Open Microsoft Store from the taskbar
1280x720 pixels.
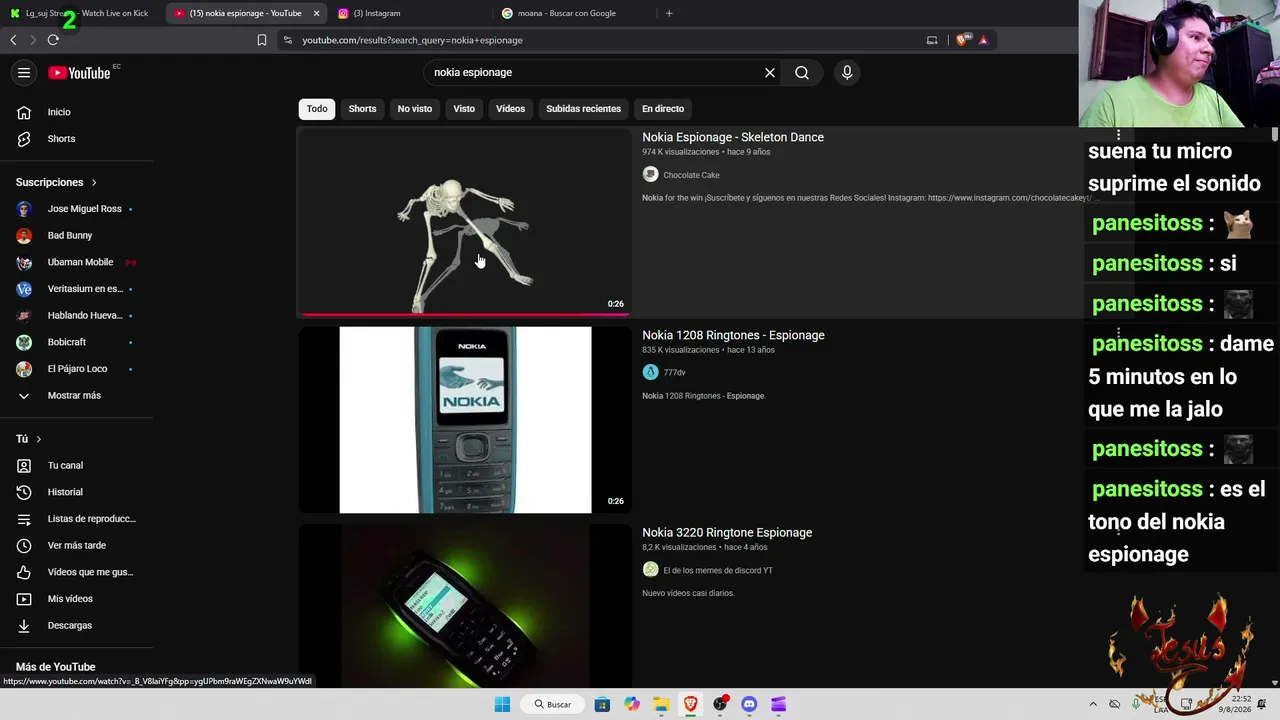602,704
